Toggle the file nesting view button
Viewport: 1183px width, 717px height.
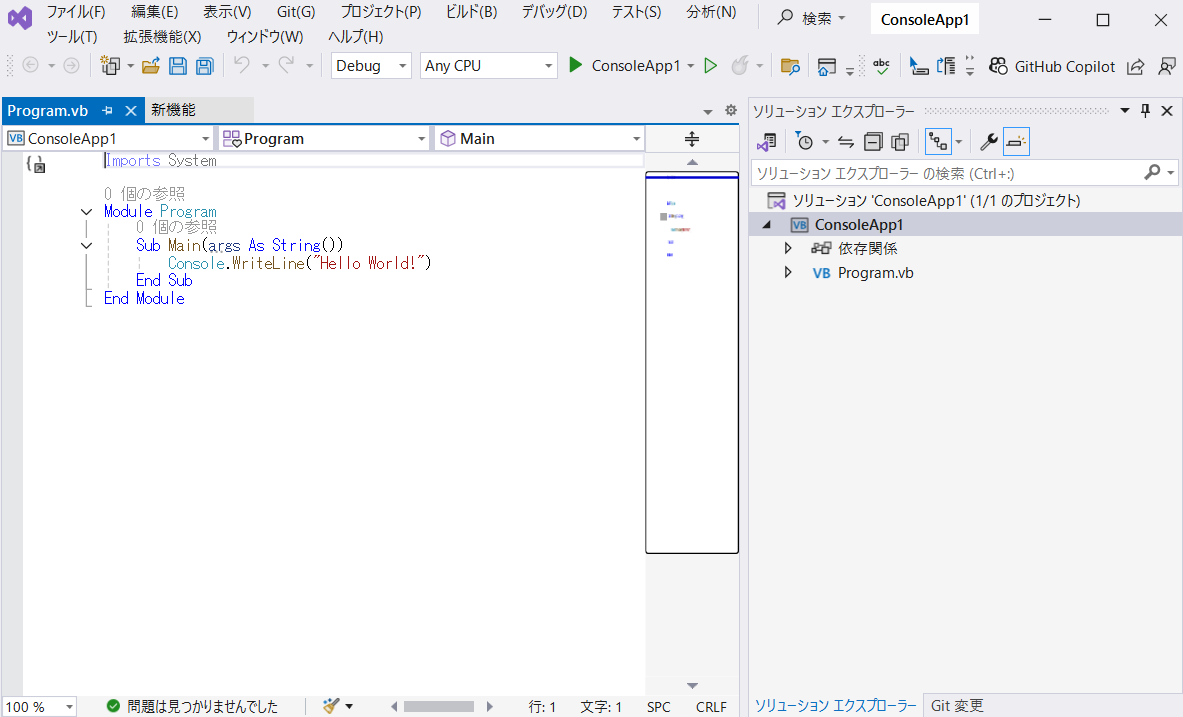click(937, 142)
